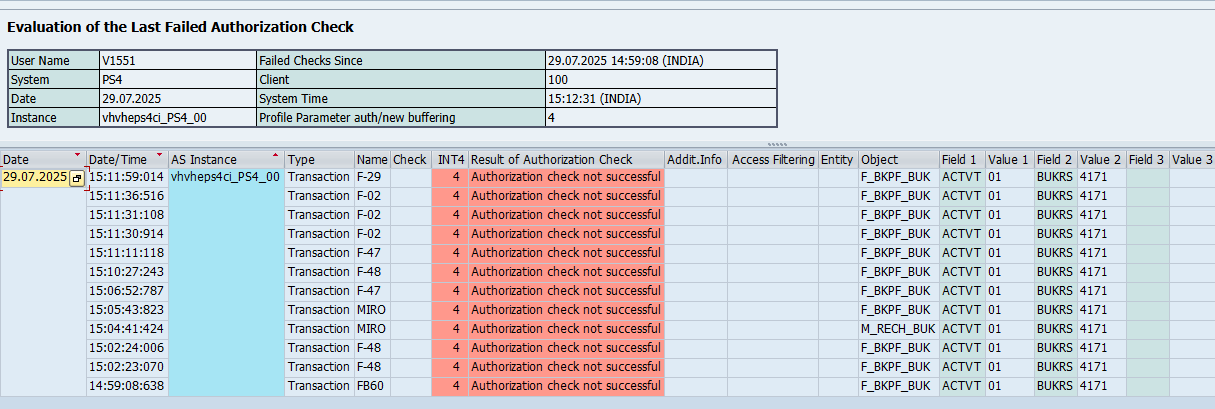
Task: Click red result cell for F-29 row
Action: (565, 177)
